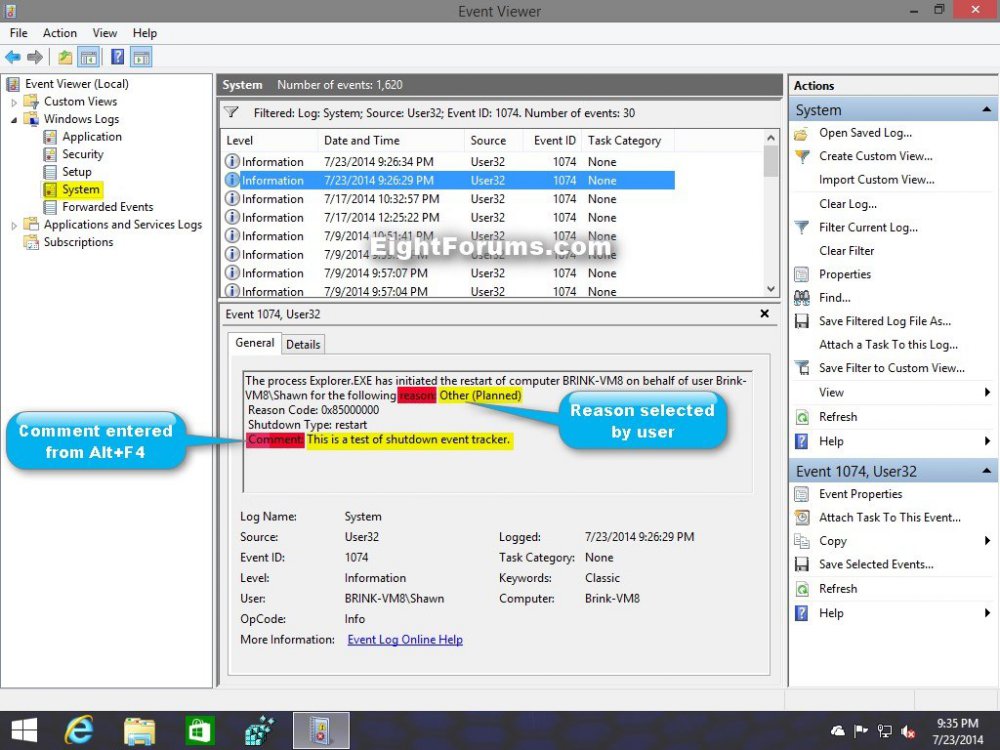Click the volume speaker tray icon
Screen dimensions: 1000x750
click(908, 731)
